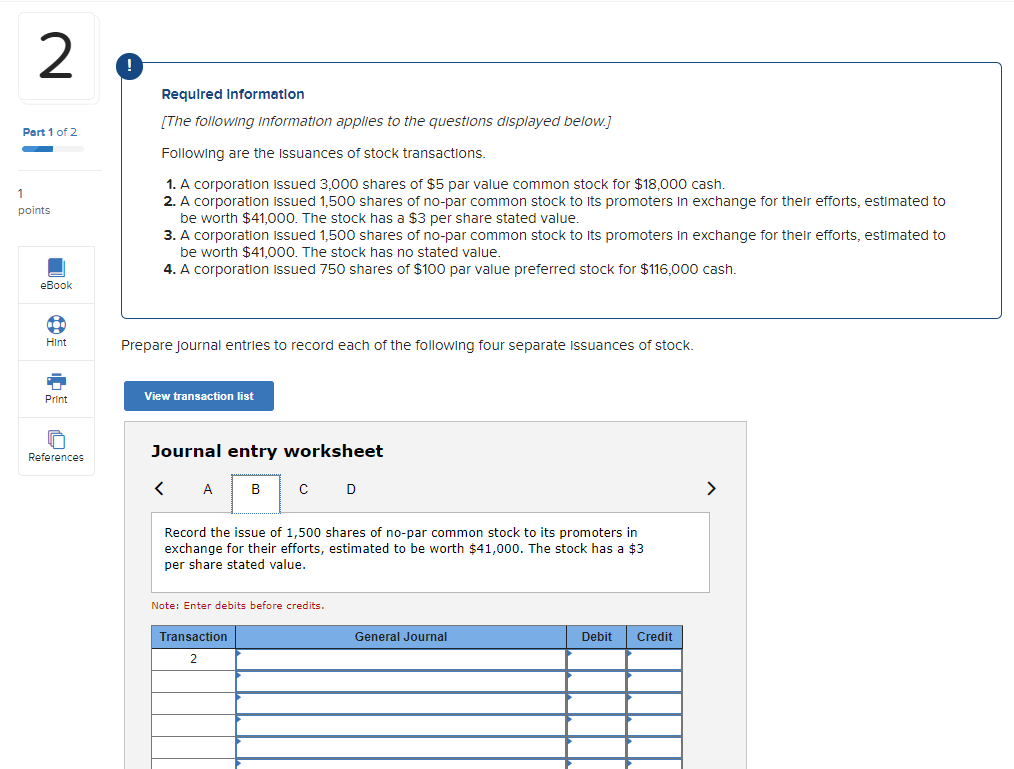The height and width of the screenshot is (769, 1014).
Task: Switch to worksheet tab A
Action: pyautogui.click(x=207, y=489)
